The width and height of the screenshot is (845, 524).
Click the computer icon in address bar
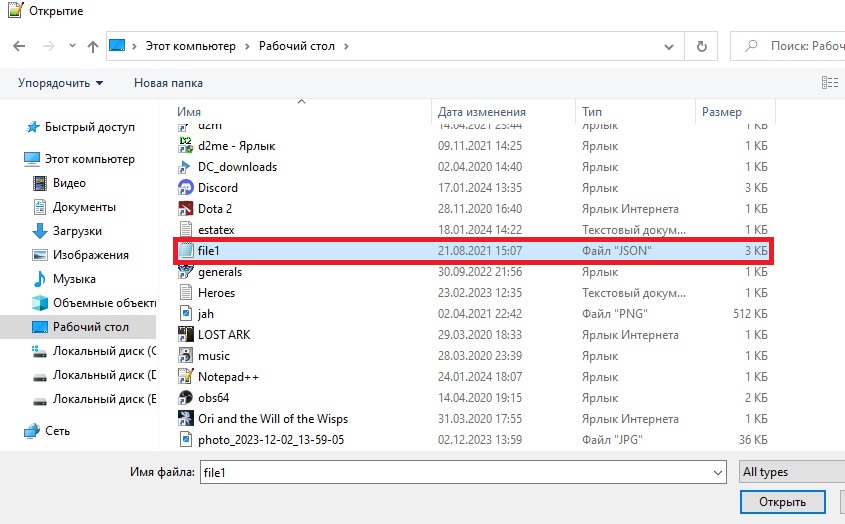click(117, 46)
